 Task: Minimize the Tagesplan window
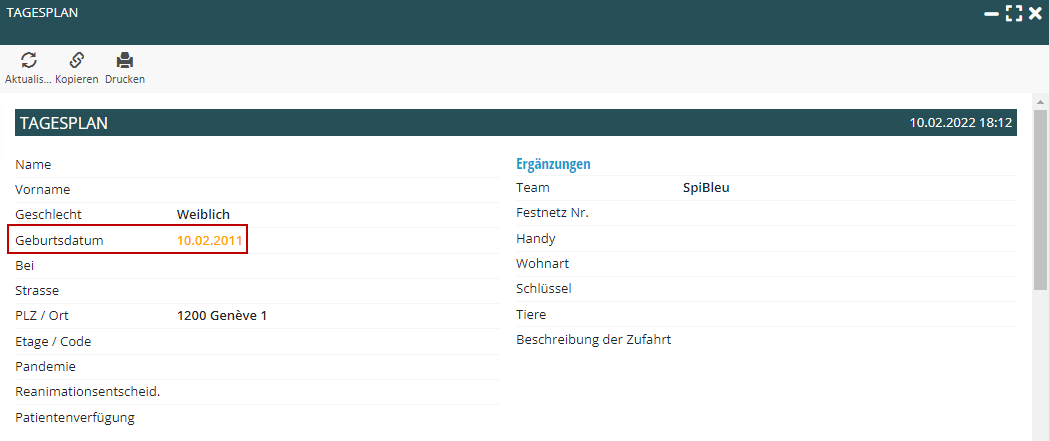click(x=991, y=14)
